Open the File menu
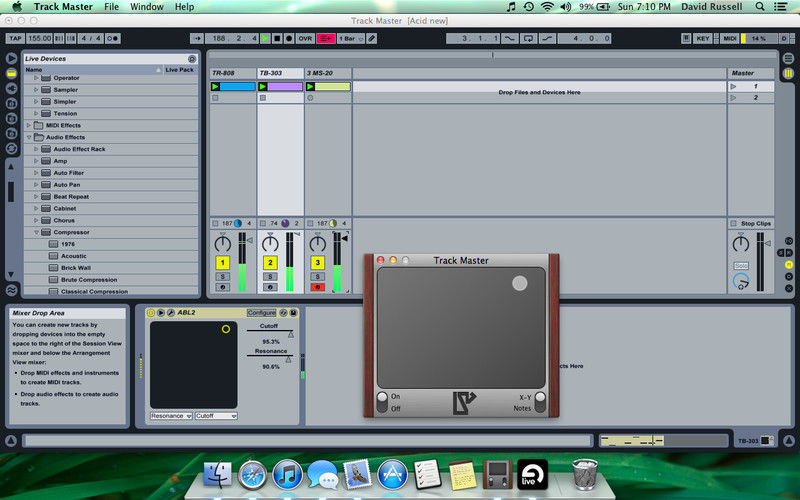 click(111, 7)
